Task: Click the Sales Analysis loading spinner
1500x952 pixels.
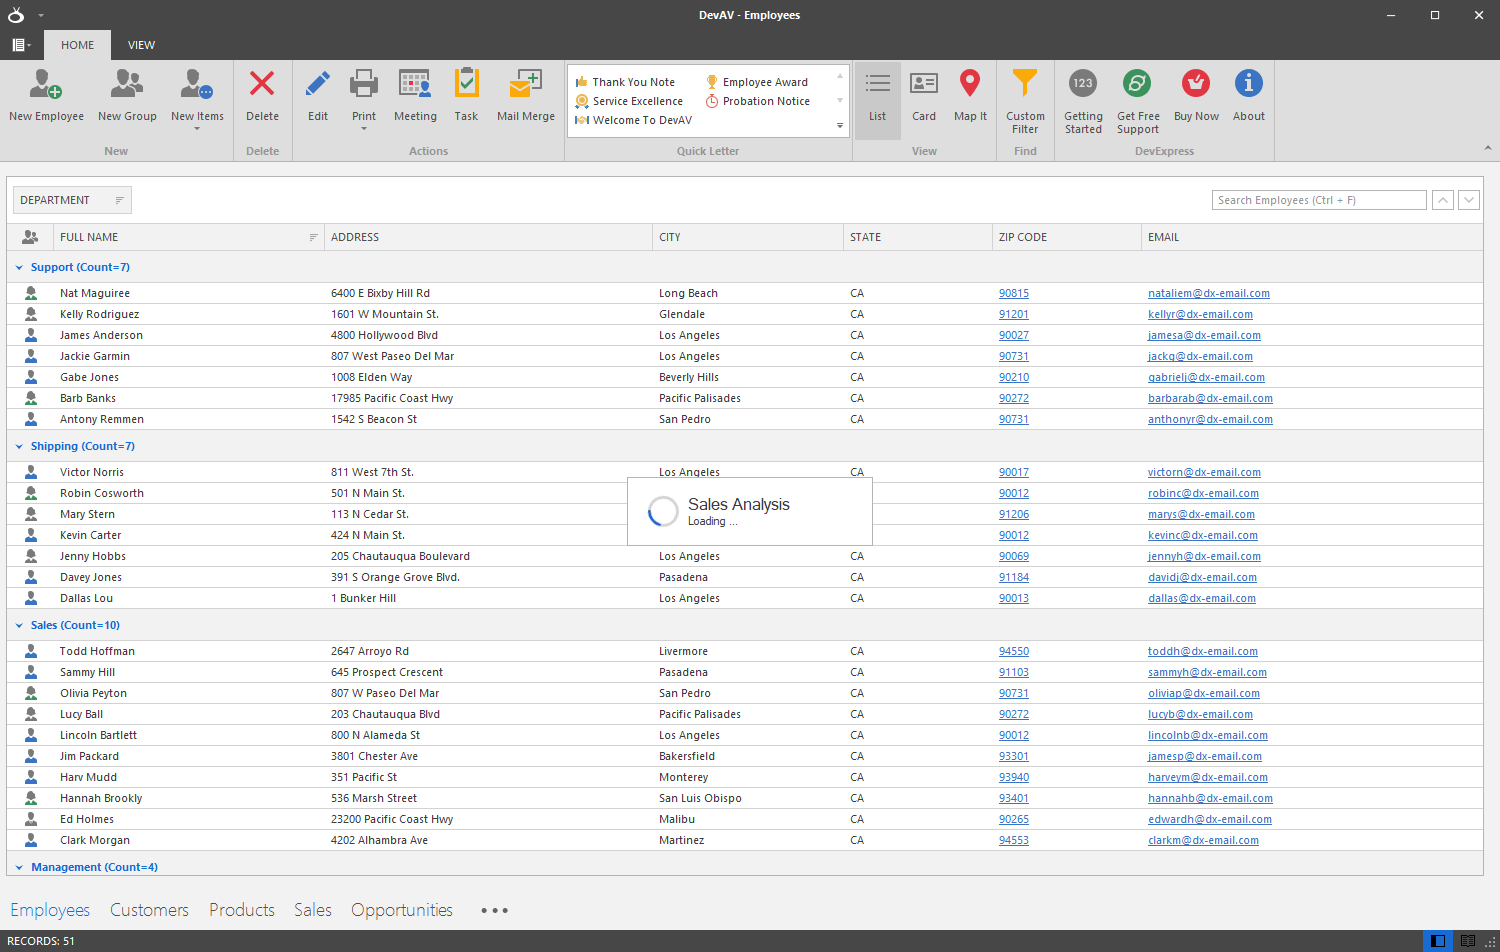Action: point(662,511)
